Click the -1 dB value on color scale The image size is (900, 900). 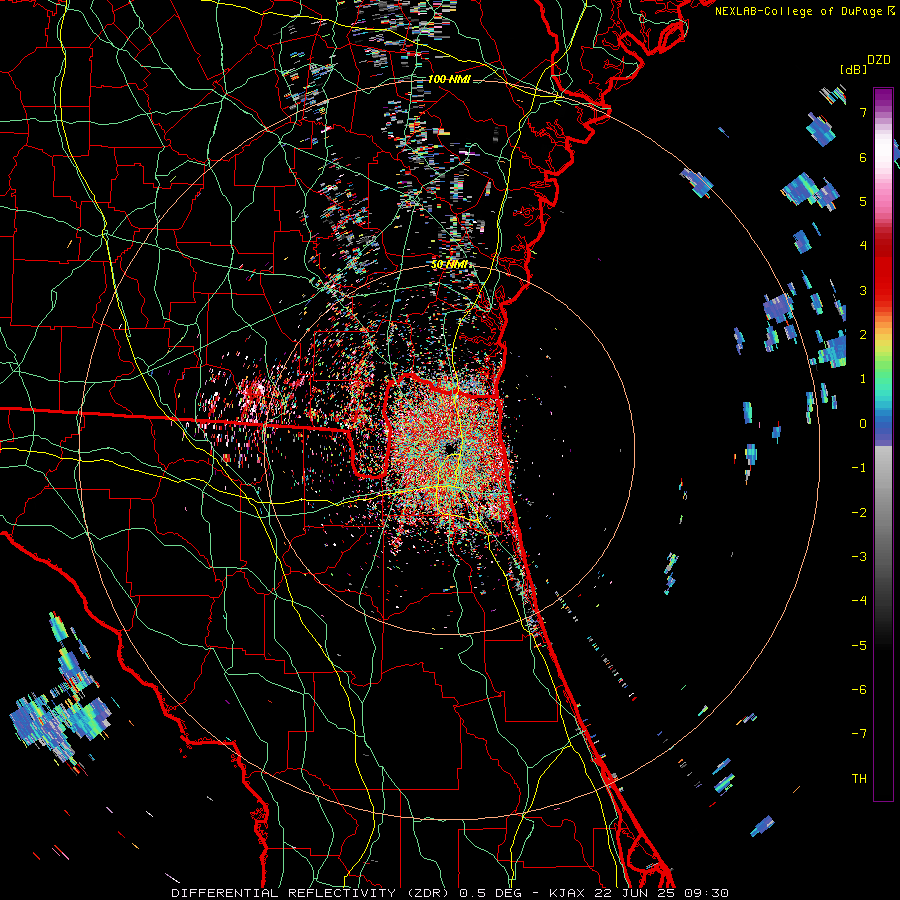click(859, 468)
